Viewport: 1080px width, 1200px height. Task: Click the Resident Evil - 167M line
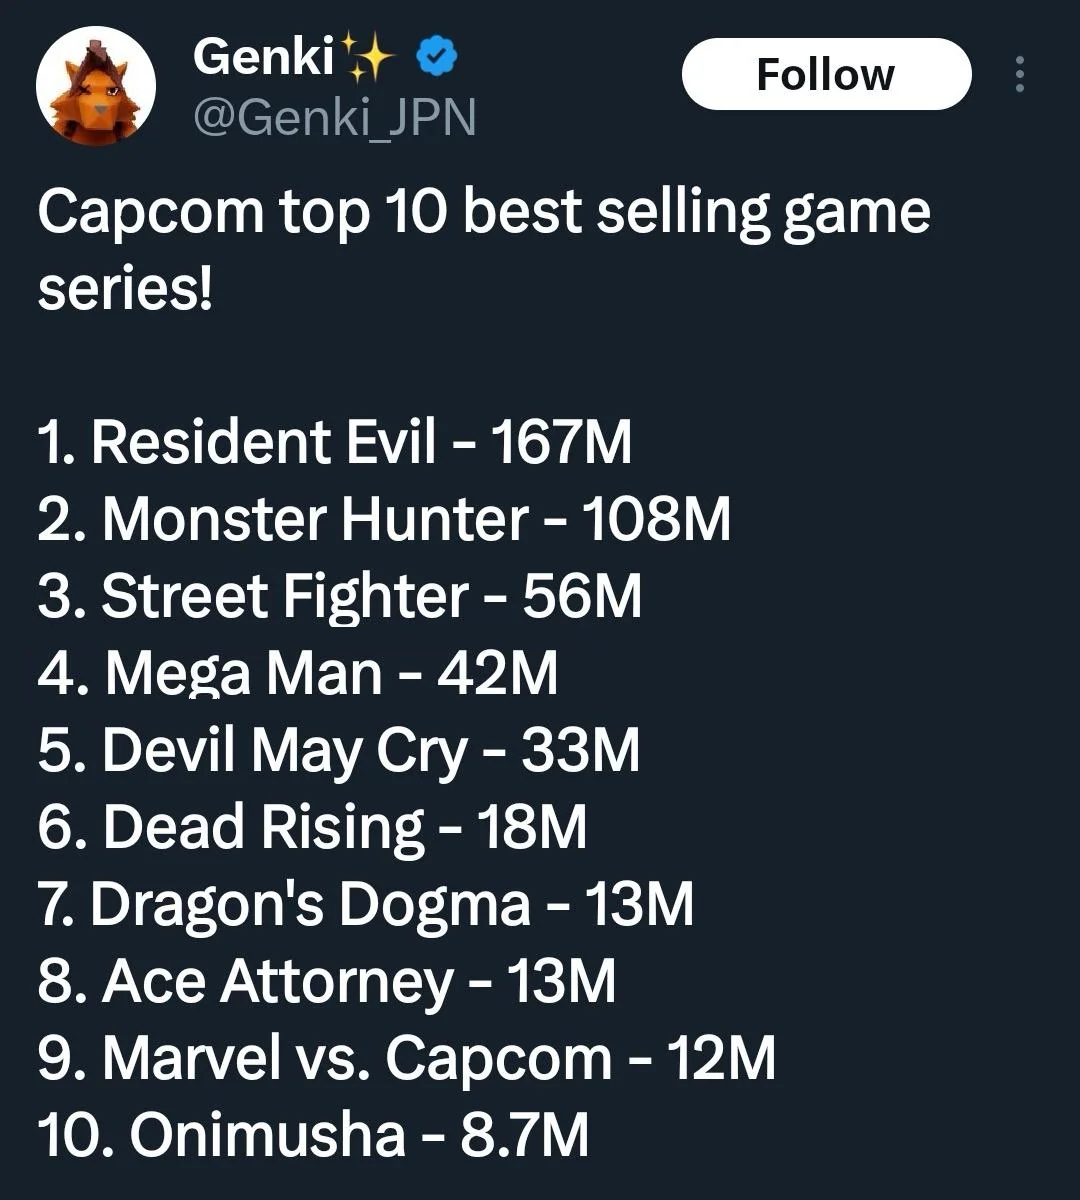334,442
